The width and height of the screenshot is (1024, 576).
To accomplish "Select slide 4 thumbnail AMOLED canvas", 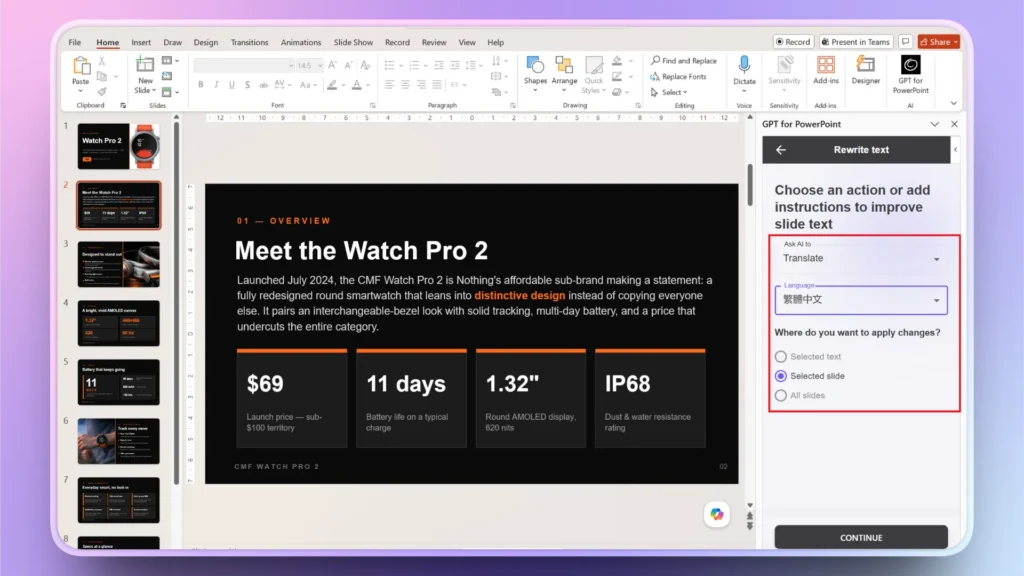I will tap(118, 323).
